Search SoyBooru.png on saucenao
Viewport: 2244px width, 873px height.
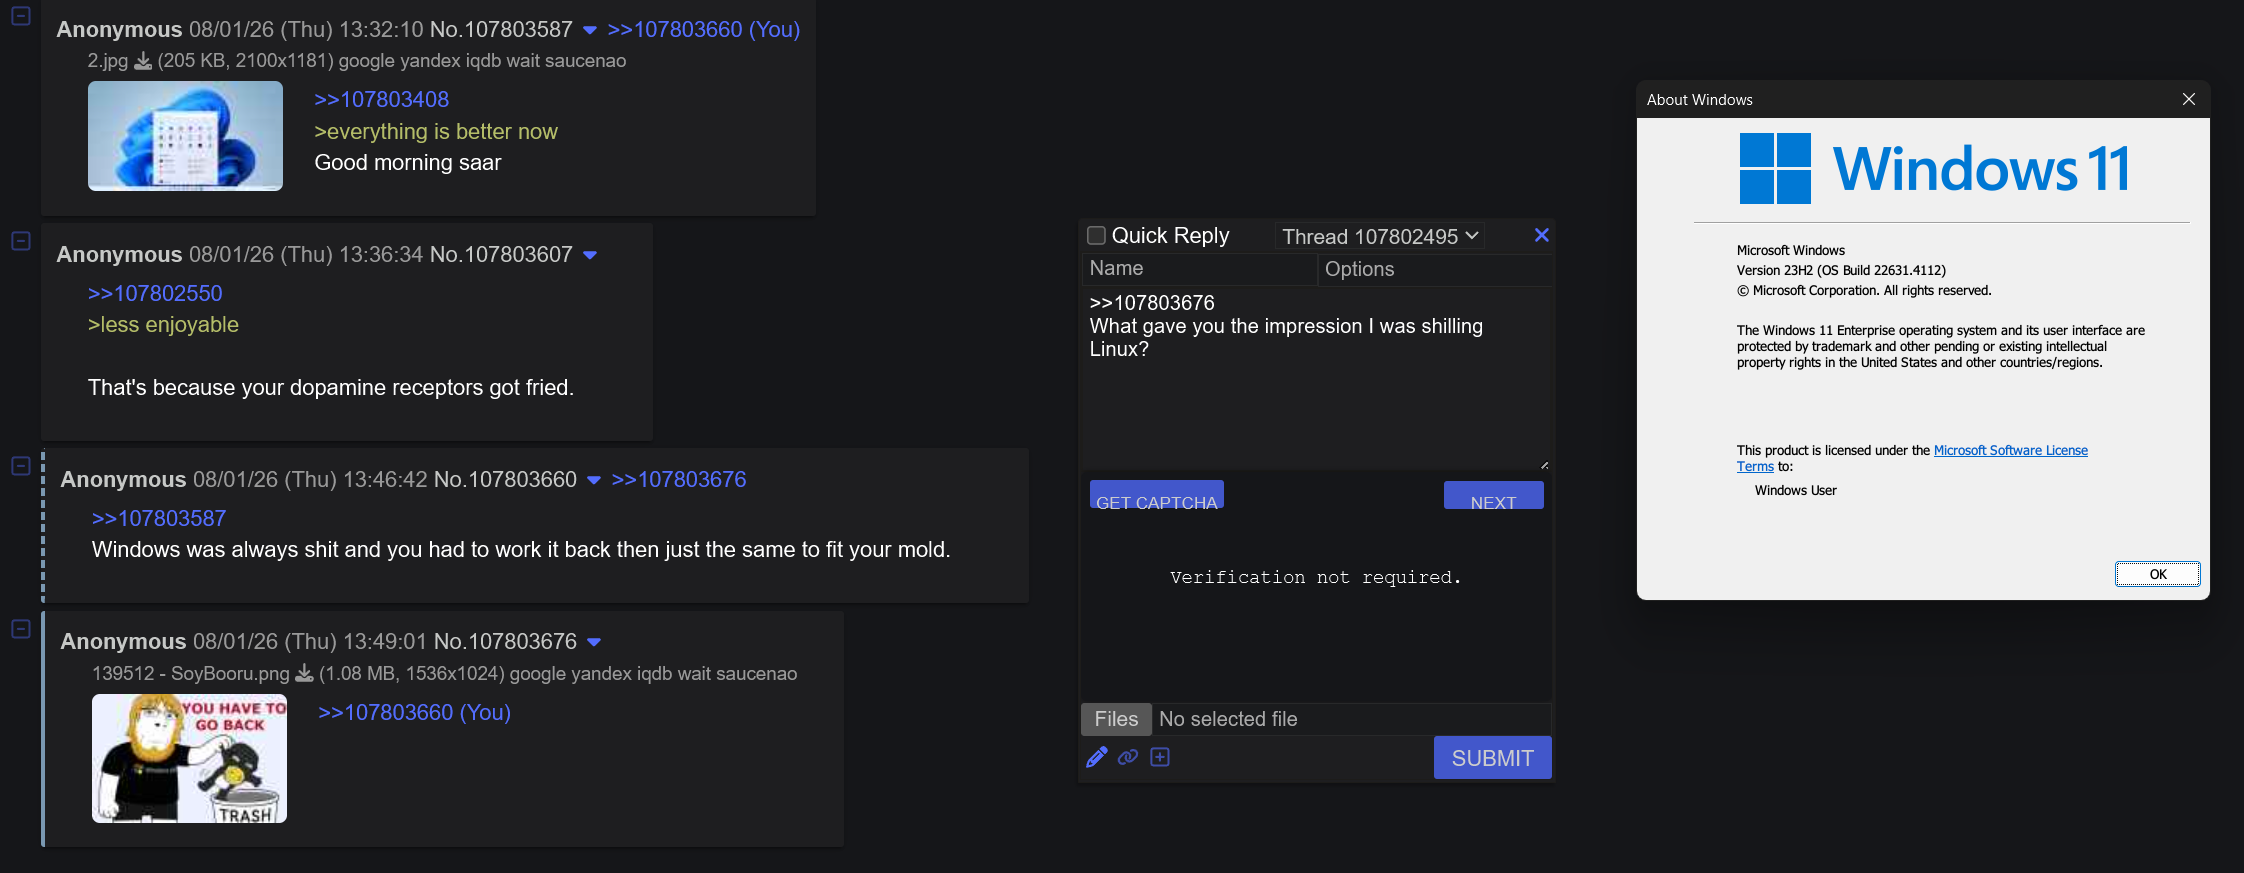tap(757, 674)
